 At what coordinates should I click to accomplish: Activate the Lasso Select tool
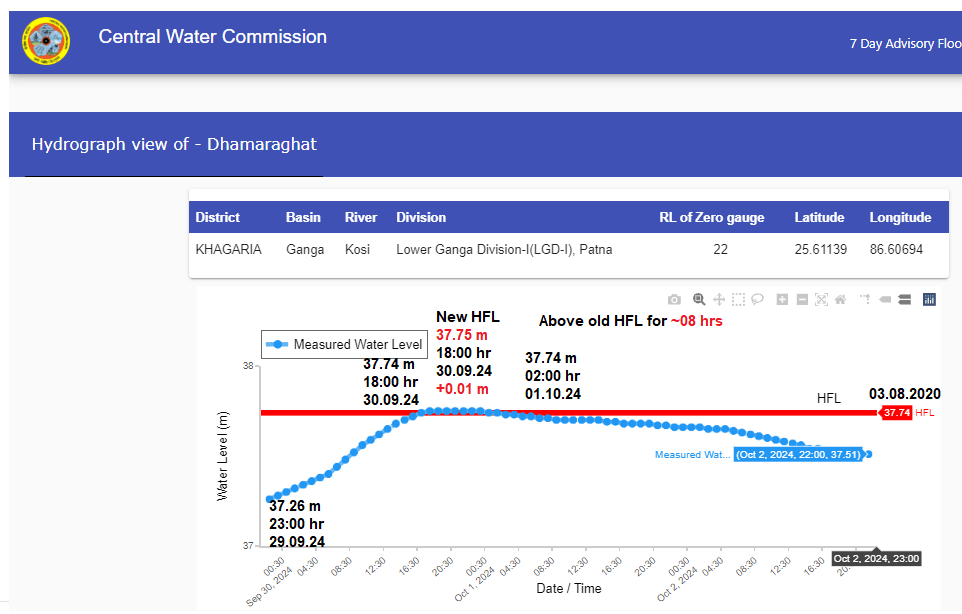click(x=758, y=299)
